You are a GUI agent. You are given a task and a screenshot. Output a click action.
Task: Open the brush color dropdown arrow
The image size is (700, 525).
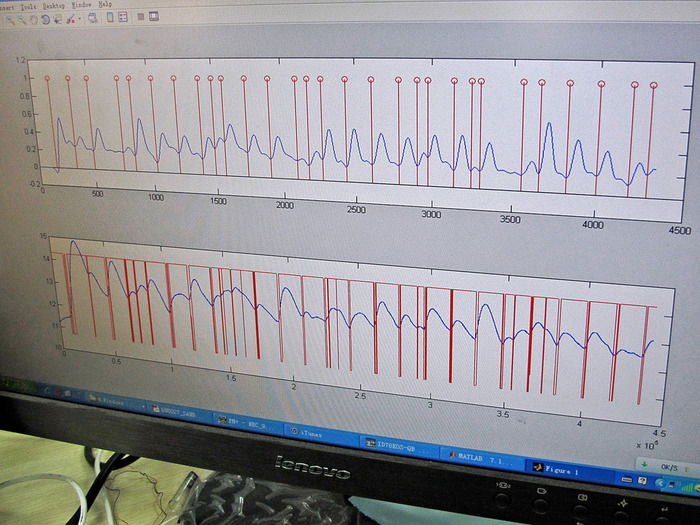tap(79, 19)
